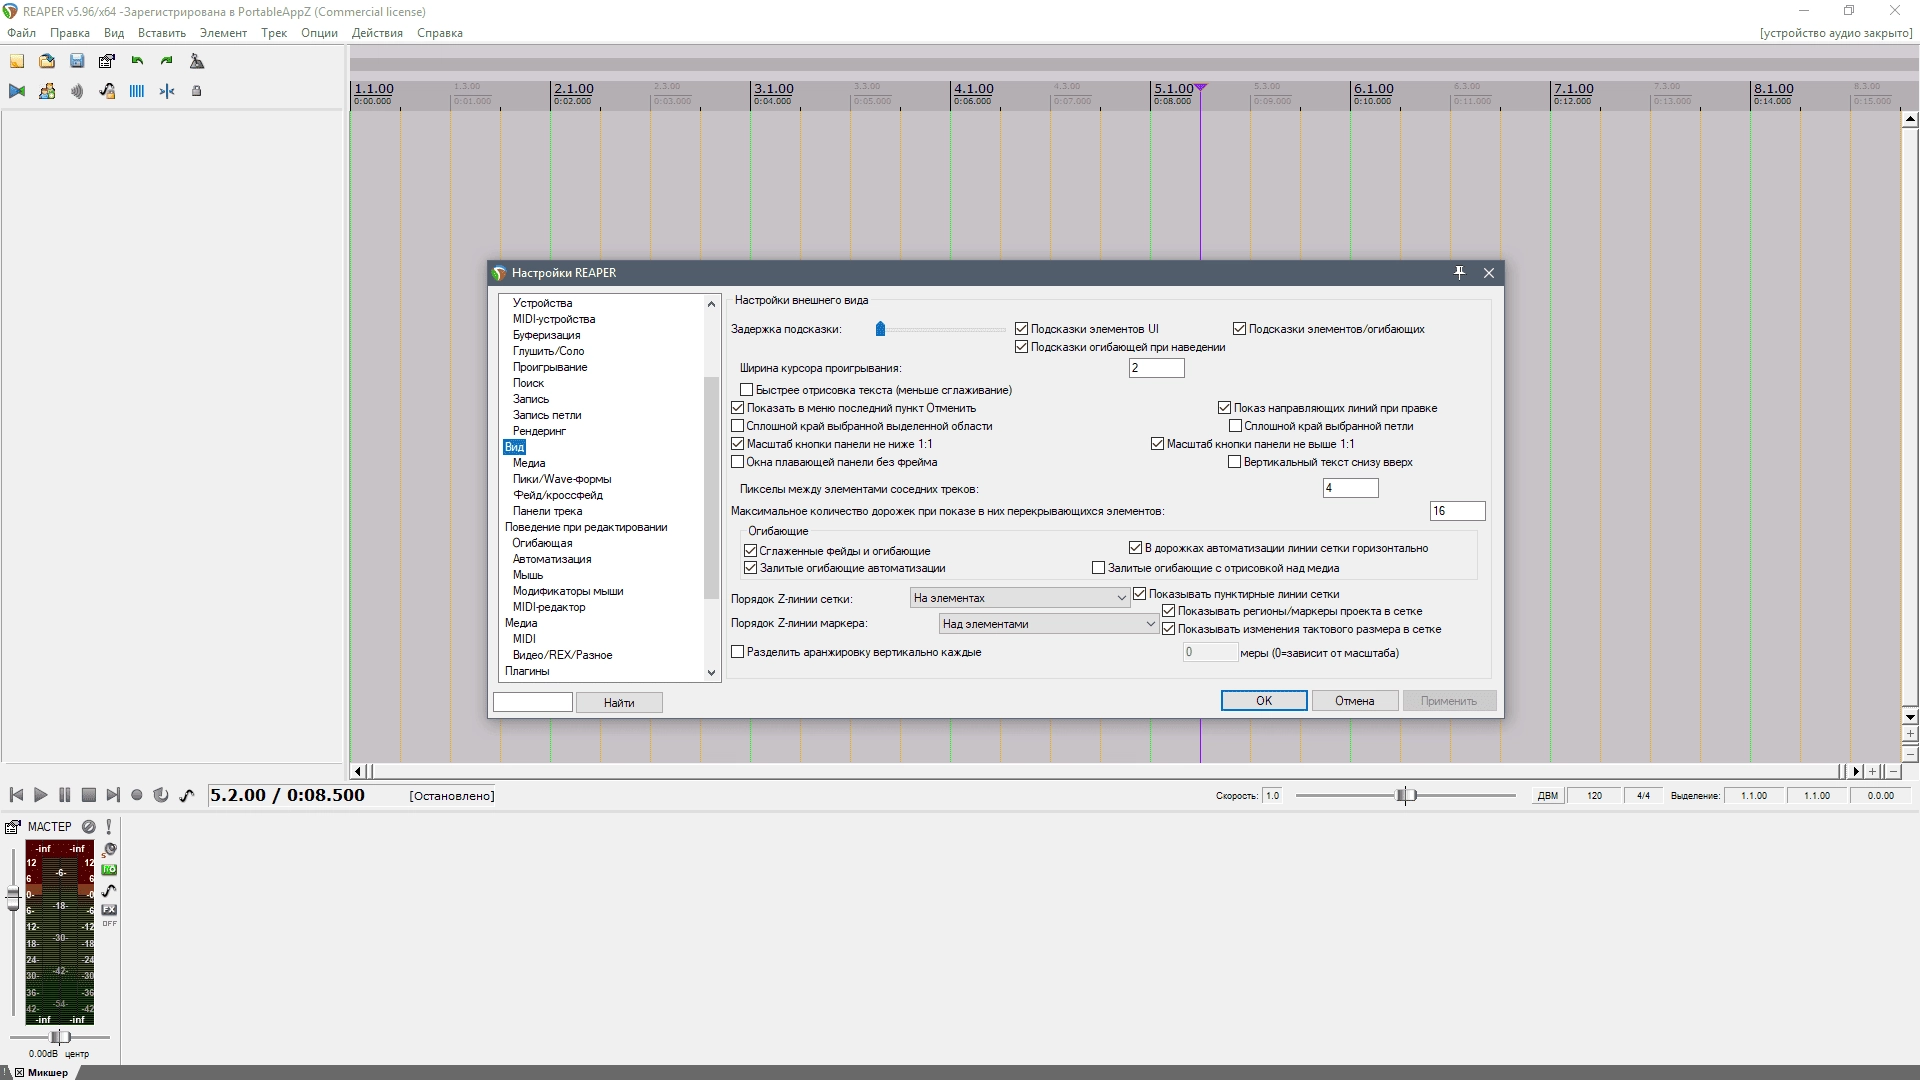Viewport: 1920px width, 1080px height.
Task: Toggle the transport Repeat loop button
Action: click(161, 795)
